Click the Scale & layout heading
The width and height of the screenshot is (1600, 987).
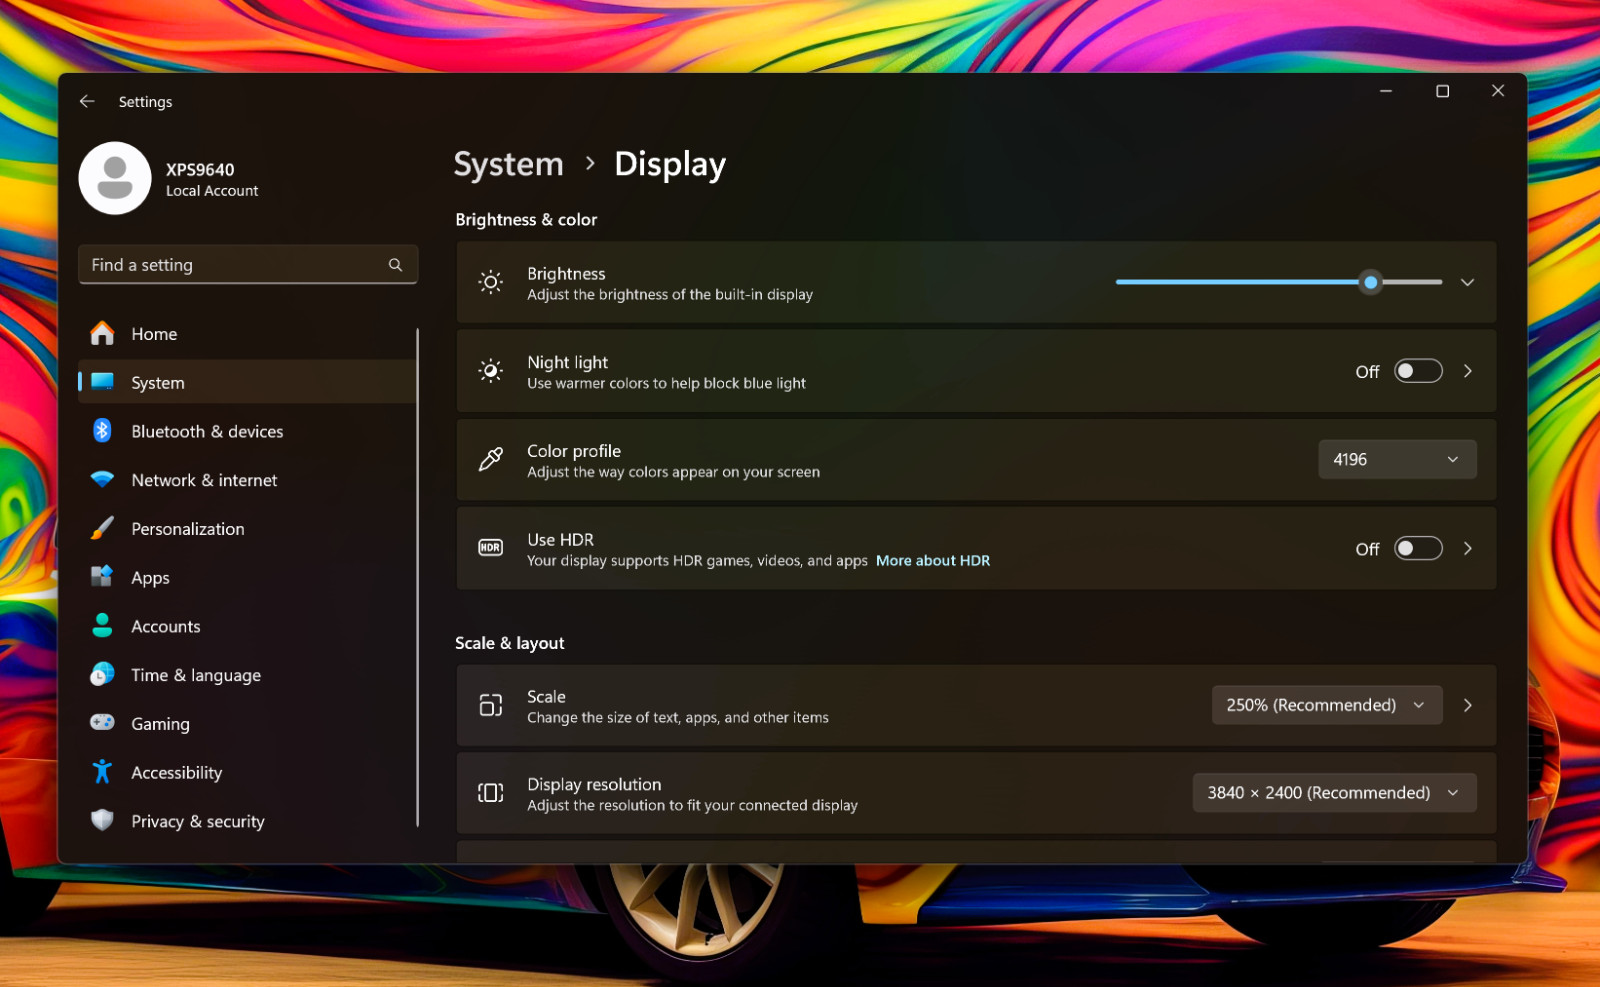click(x=510, y=643)
